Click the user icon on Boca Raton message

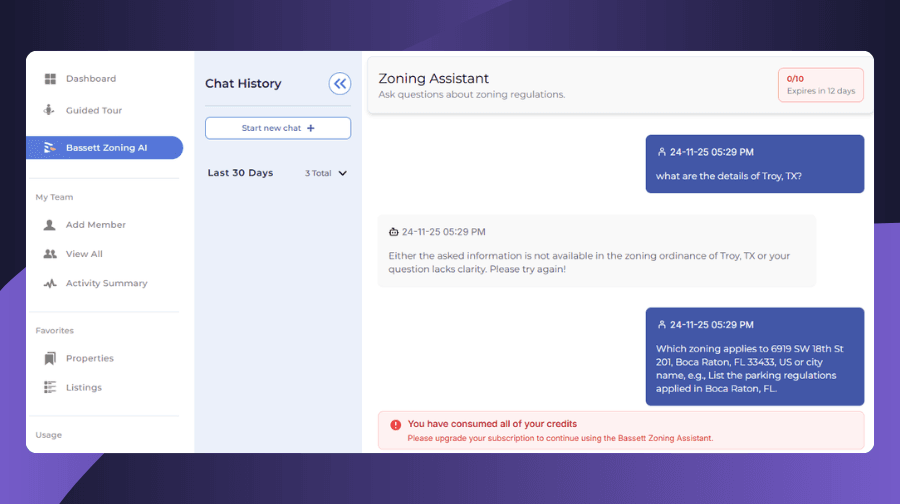click(662, 324)
